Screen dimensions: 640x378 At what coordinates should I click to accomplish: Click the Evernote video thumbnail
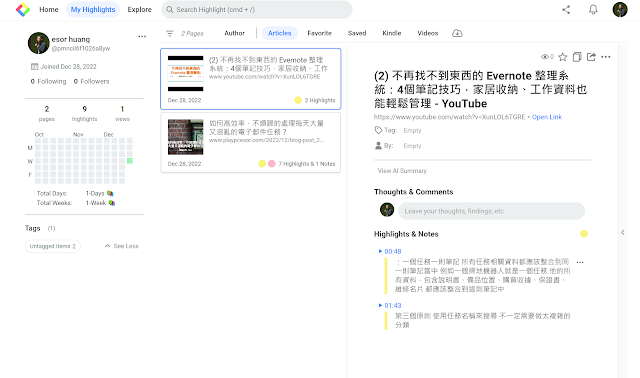(185, 73)
